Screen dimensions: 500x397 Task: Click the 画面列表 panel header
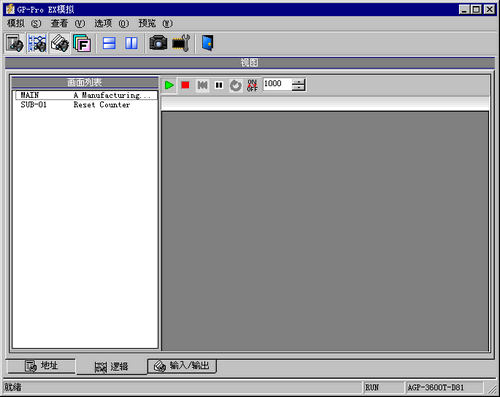click(x=85, y=82)
